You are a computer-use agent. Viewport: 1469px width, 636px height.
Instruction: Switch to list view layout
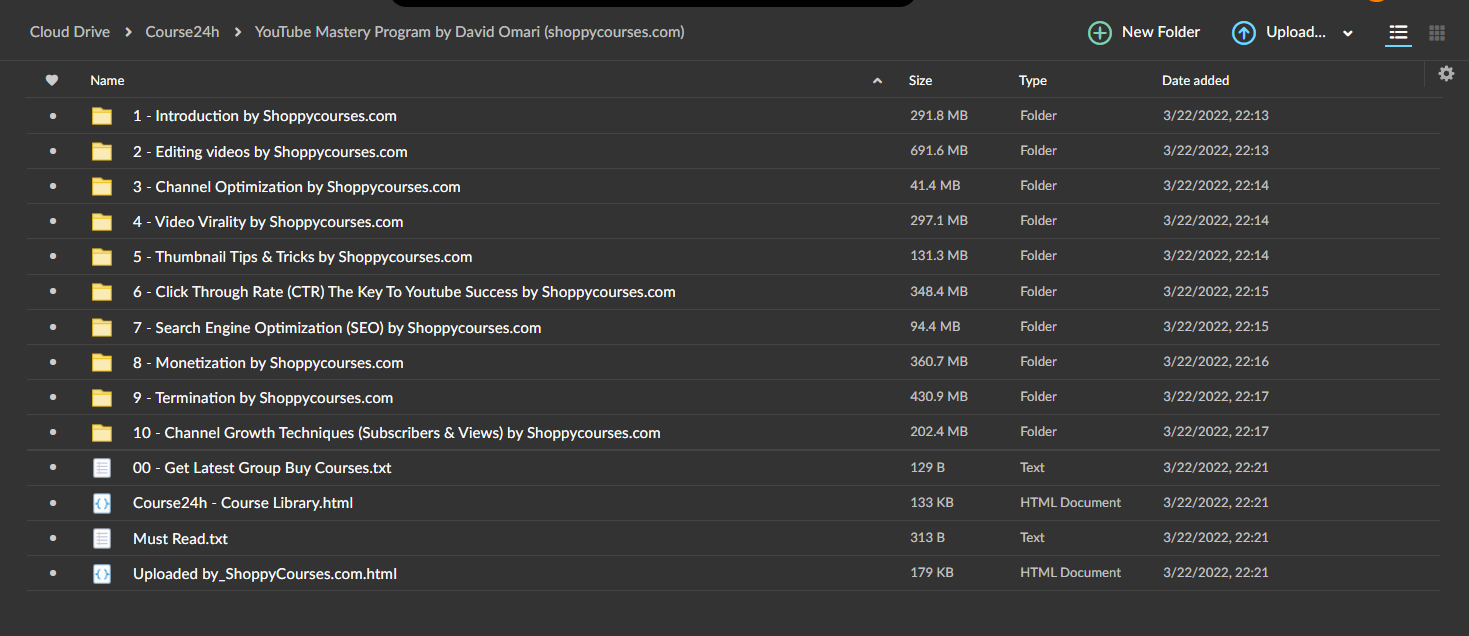(1398, 33)
